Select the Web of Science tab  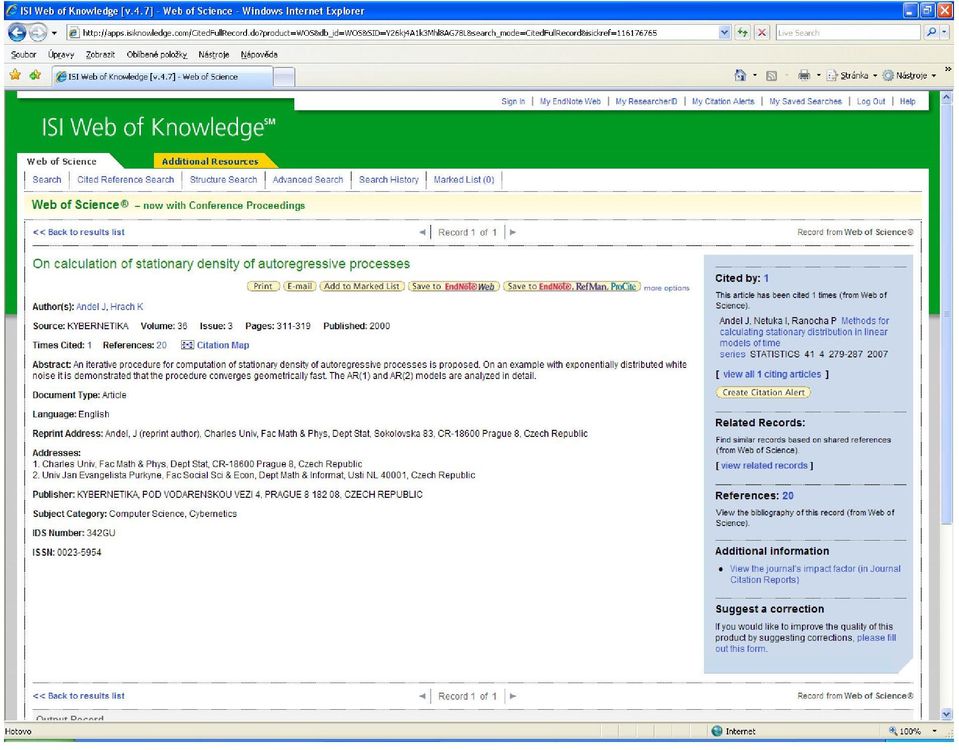coord(62,162)
